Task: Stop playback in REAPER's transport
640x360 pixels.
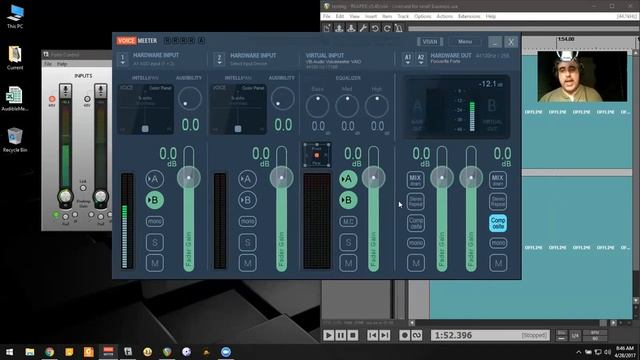Action: [353, 335]
